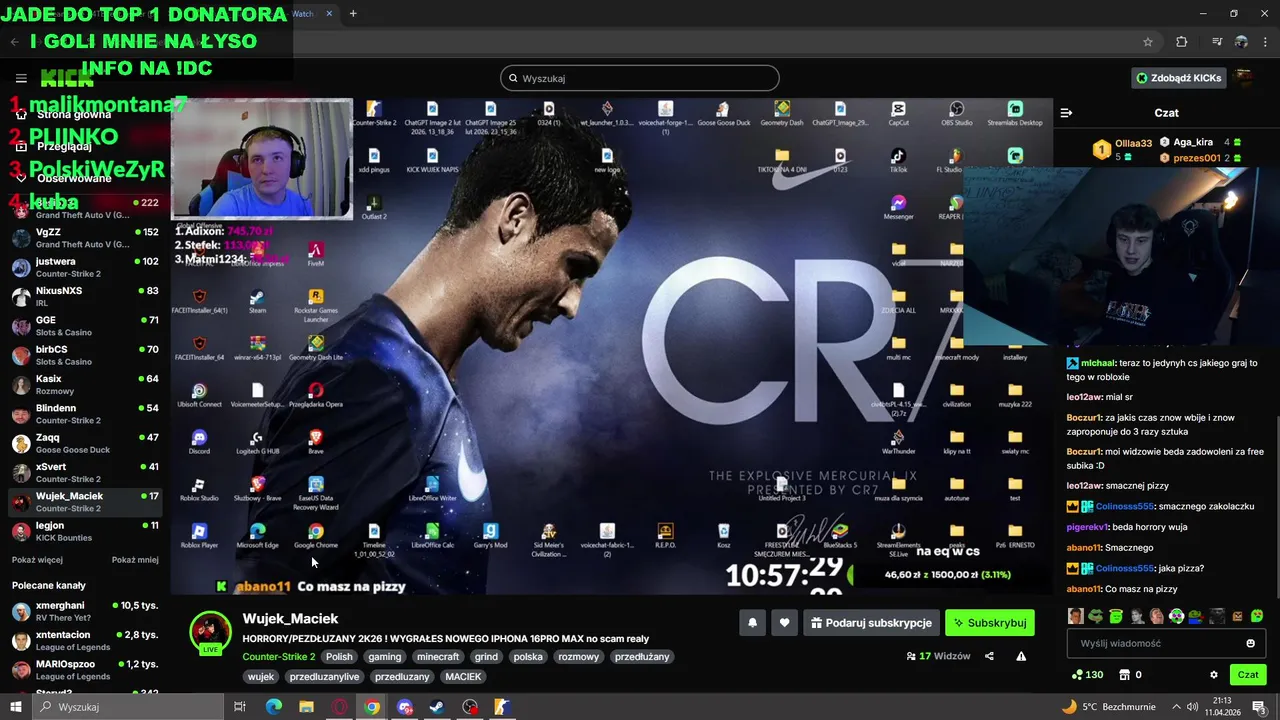Click pigerekv1 username in chat
Viewport: 1280px width, 720px height.
[1087, 527]
